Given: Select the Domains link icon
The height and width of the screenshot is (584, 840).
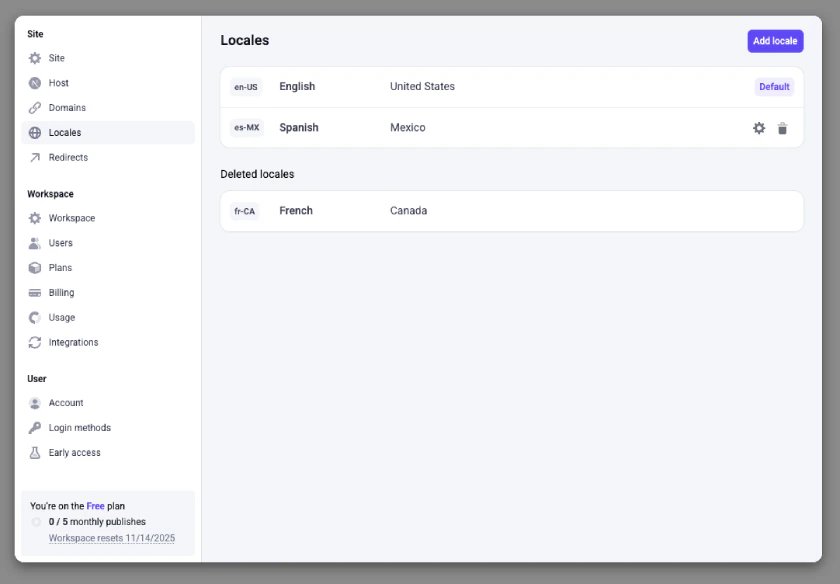Looking at the screenshot, I should click(x=33, y=107).
